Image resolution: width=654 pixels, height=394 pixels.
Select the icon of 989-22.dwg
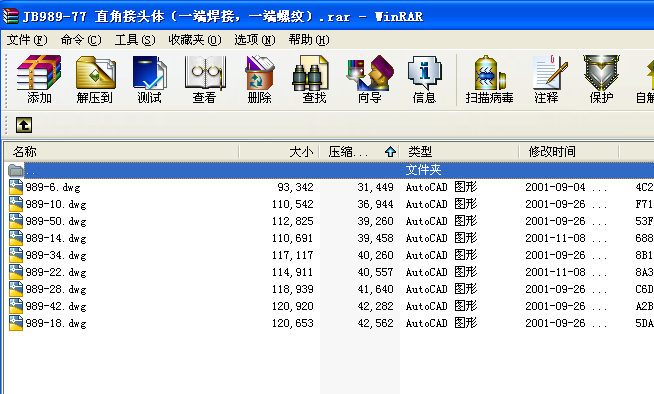point(16,272)
